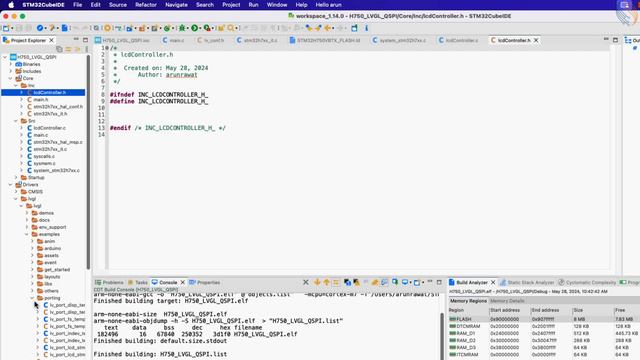This screenshot has width=640, height=360.
Task: Select syscalls.c in the Src folder
Action: (44, 156)
